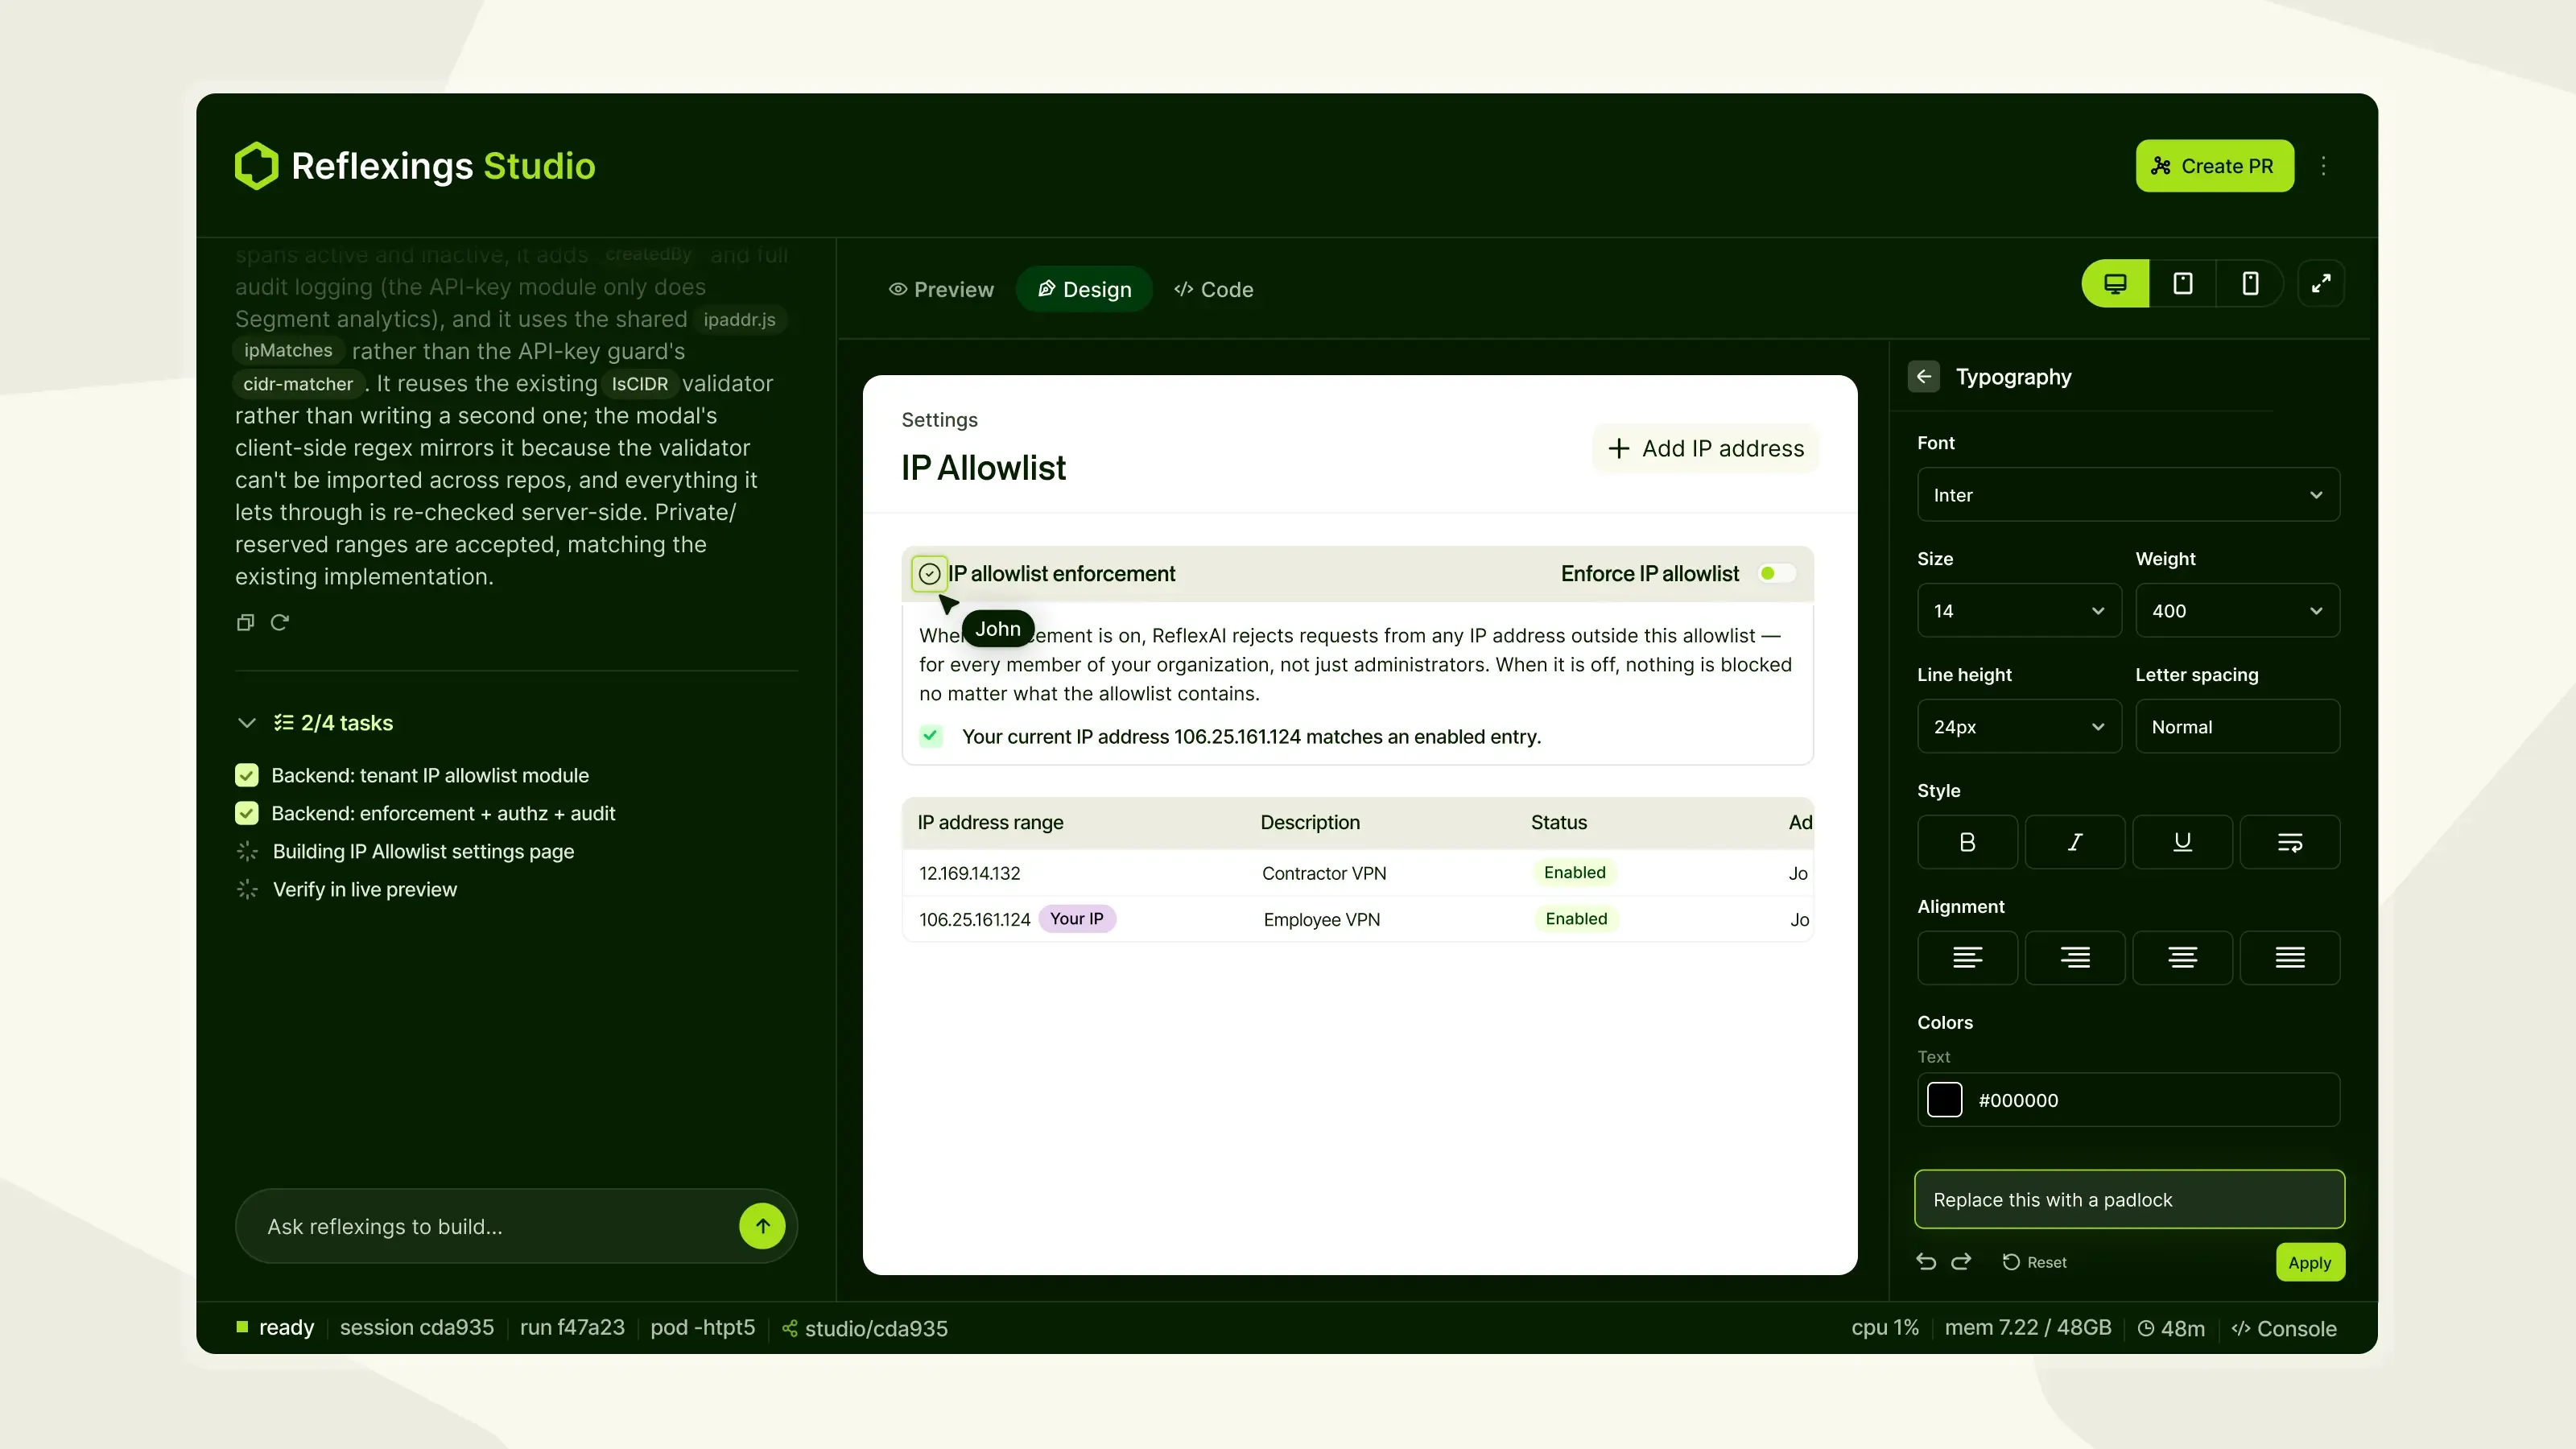Viewport: 2576px width, 1449px height.
Task: Click the black text color swatch
Action: [x=1944, y=1100]
